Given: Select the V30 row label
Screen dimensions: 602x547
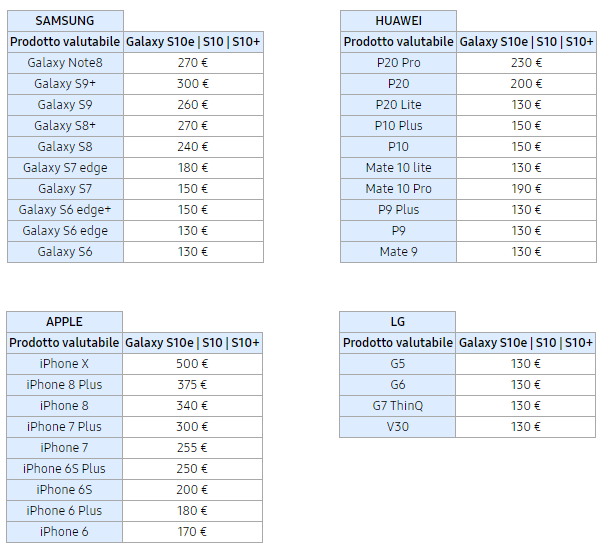Looking at the screenshot, I should 397,427.
